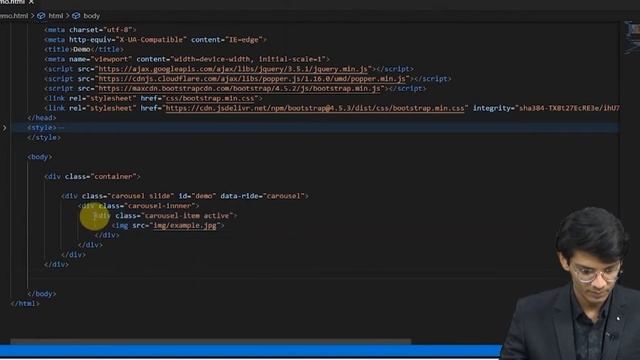Open the jquery.min.js googleapis URL

click(x=233, y=69)
